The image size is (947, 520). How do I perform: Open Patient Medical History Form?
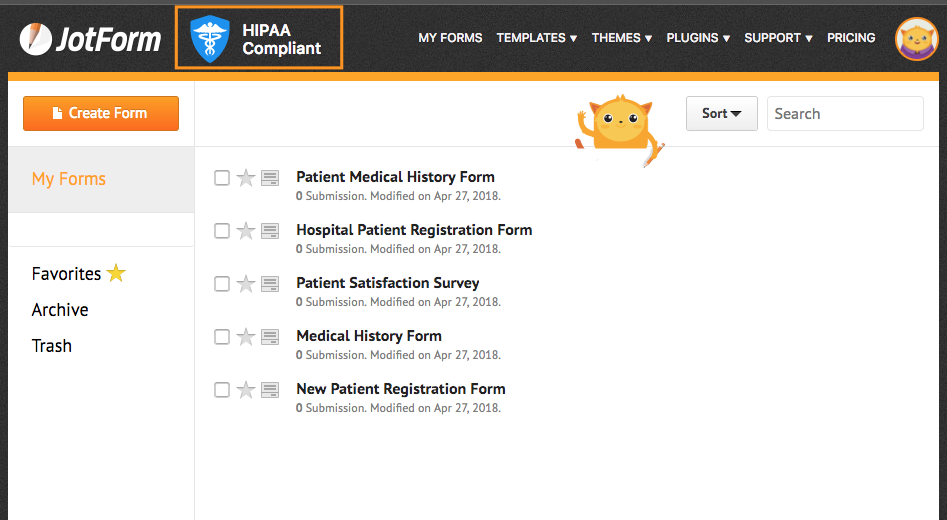tap(395, 177)
